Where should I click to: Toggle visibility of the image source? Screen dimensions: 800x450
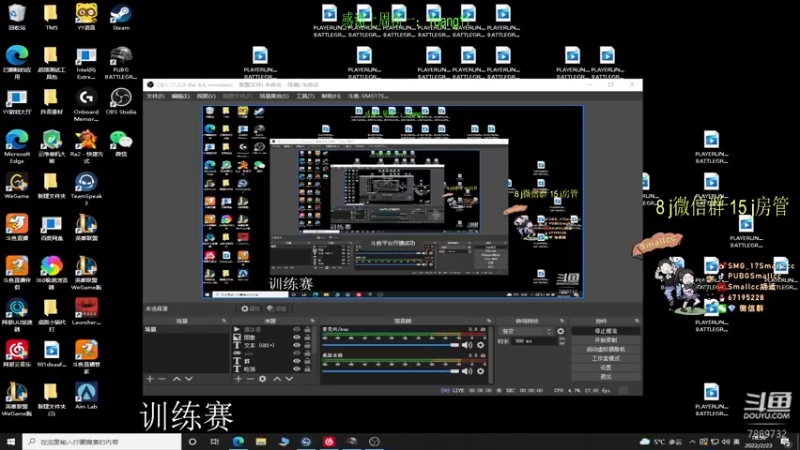[296, 337]
